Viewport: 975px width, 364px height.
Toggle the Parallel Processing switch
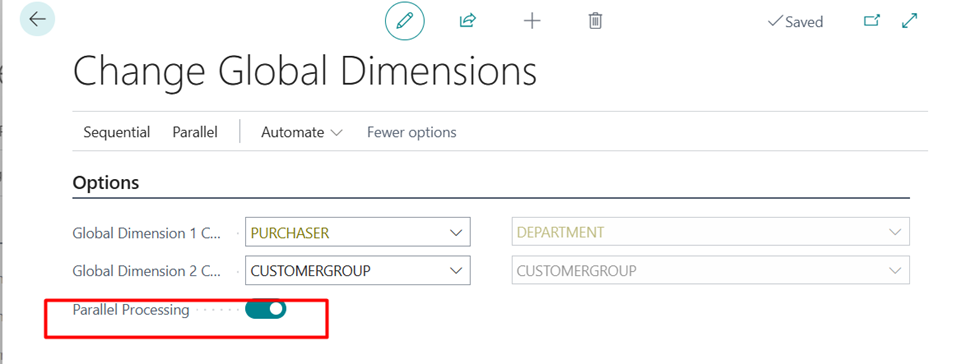point(266,309)
